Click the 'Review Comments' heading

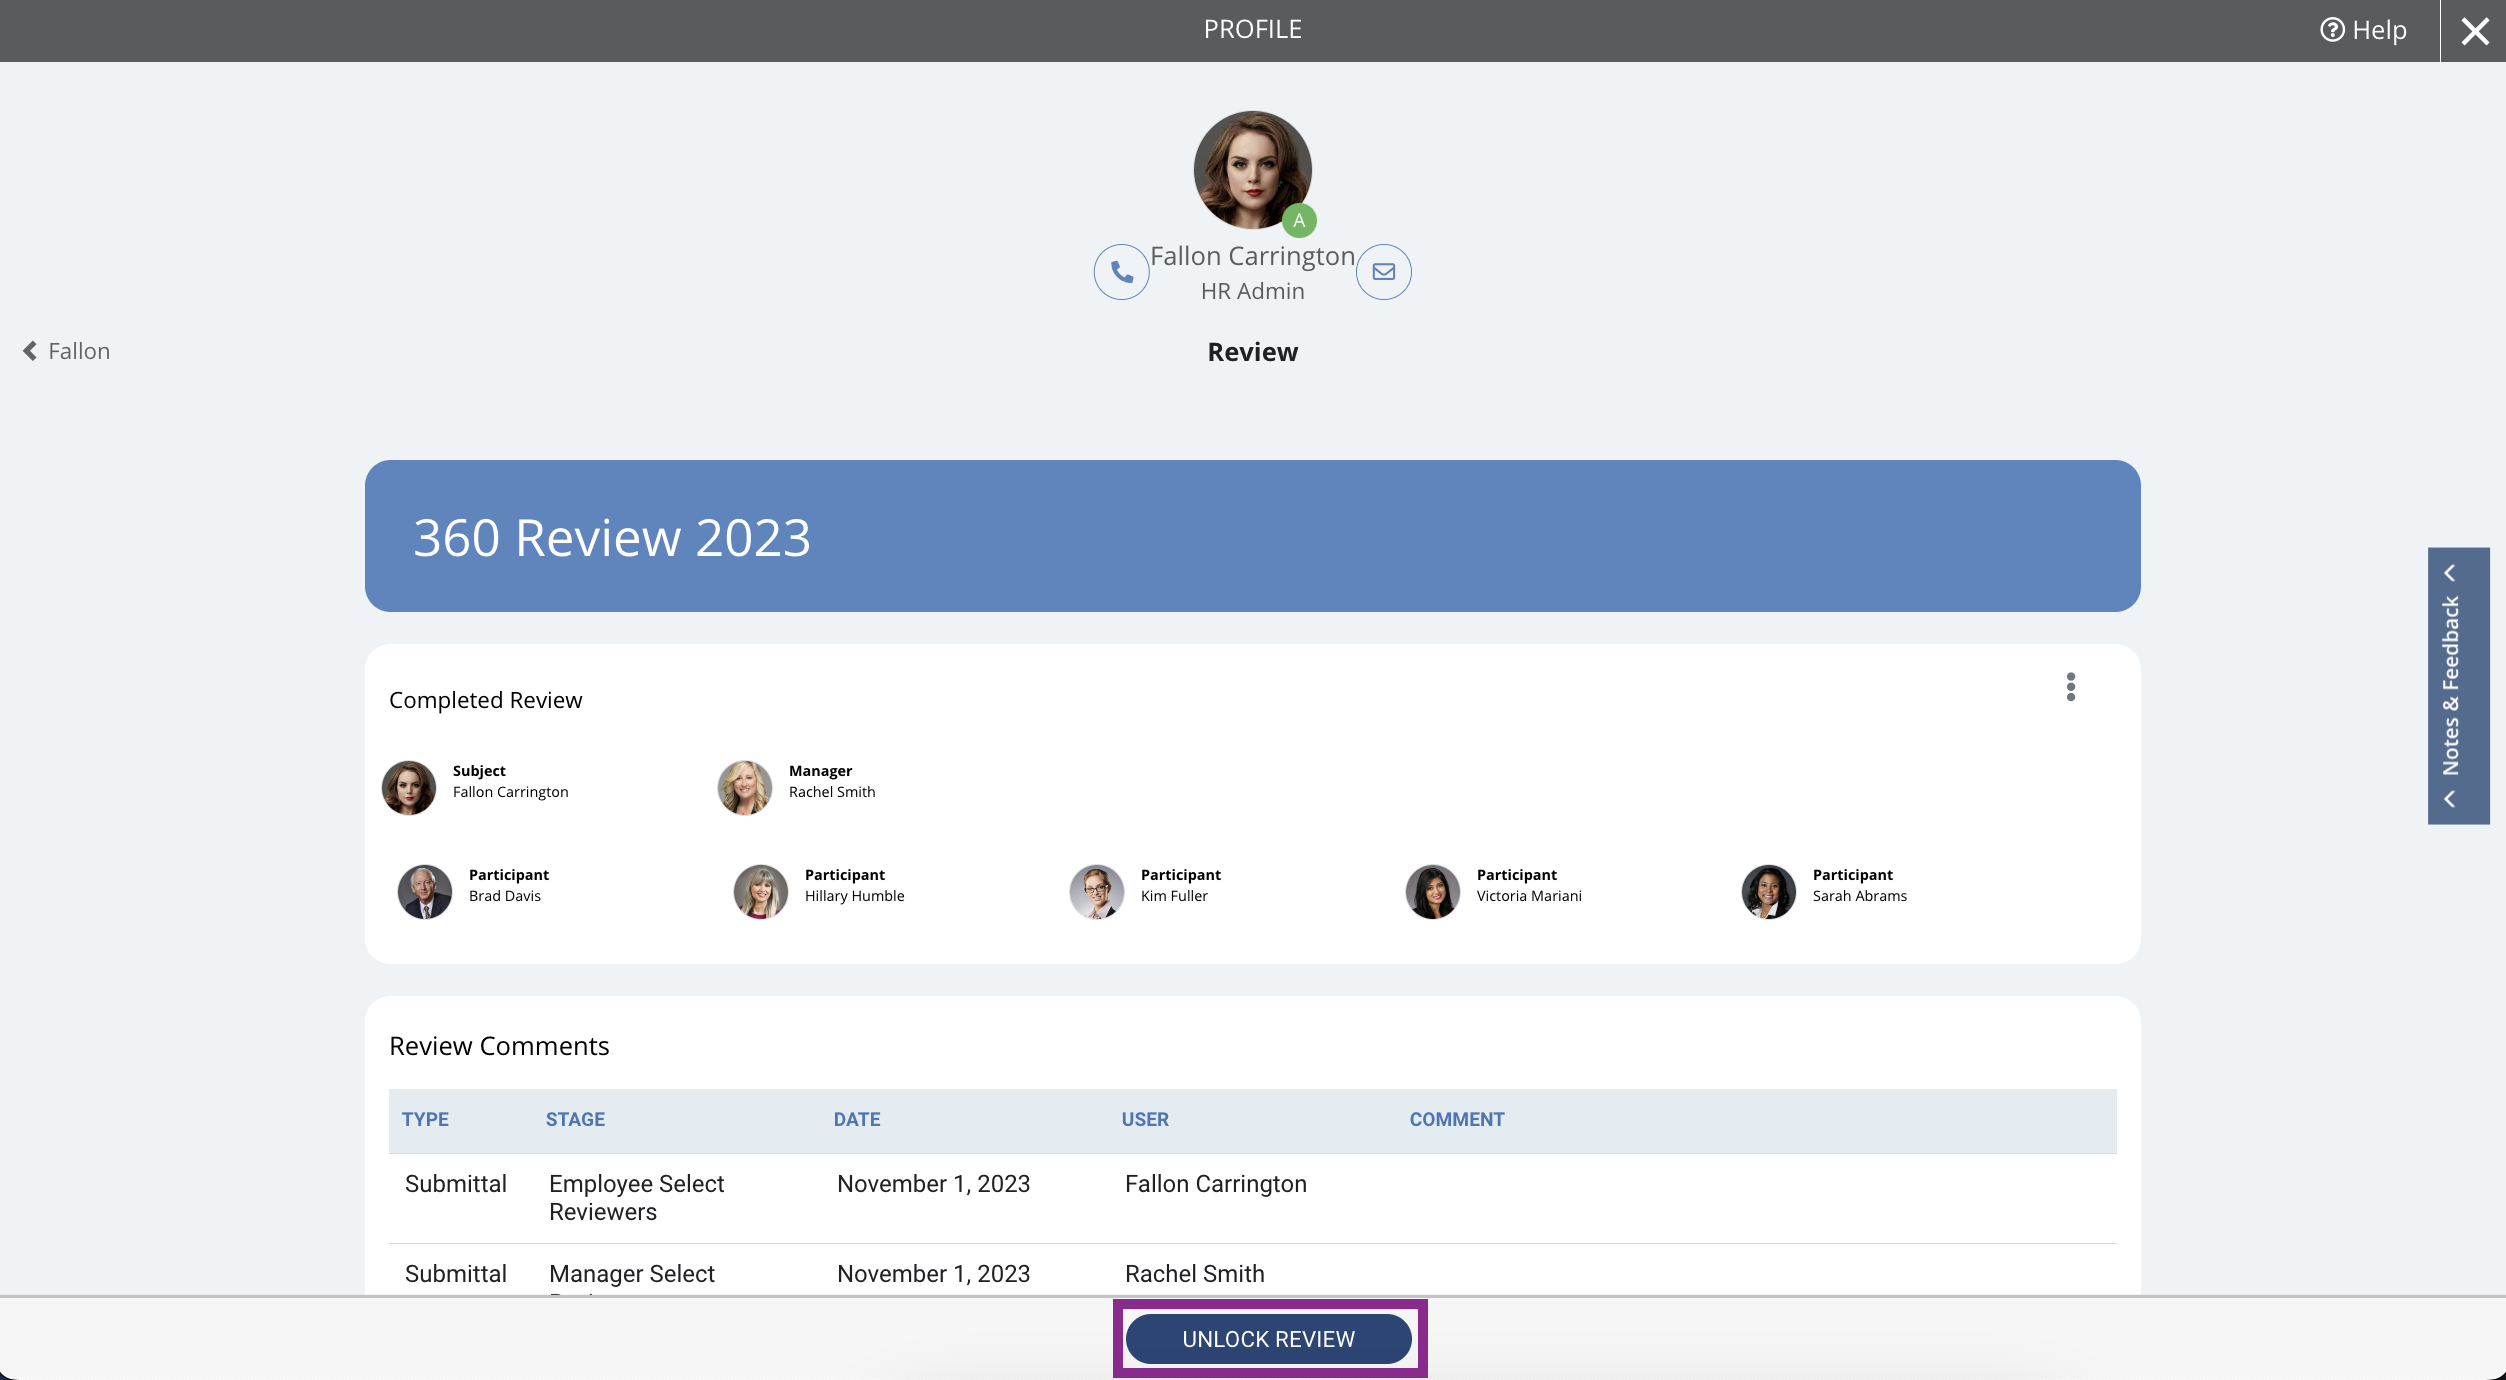[499, 1046]
